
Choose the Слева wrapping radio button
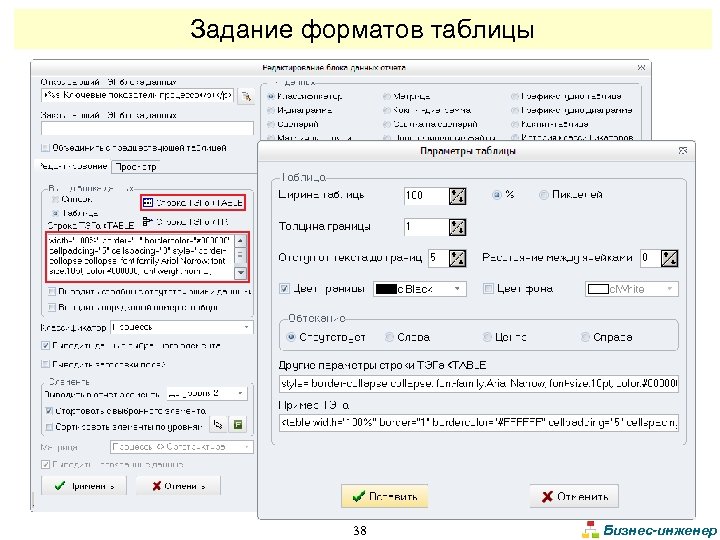[x=389, y=337]
